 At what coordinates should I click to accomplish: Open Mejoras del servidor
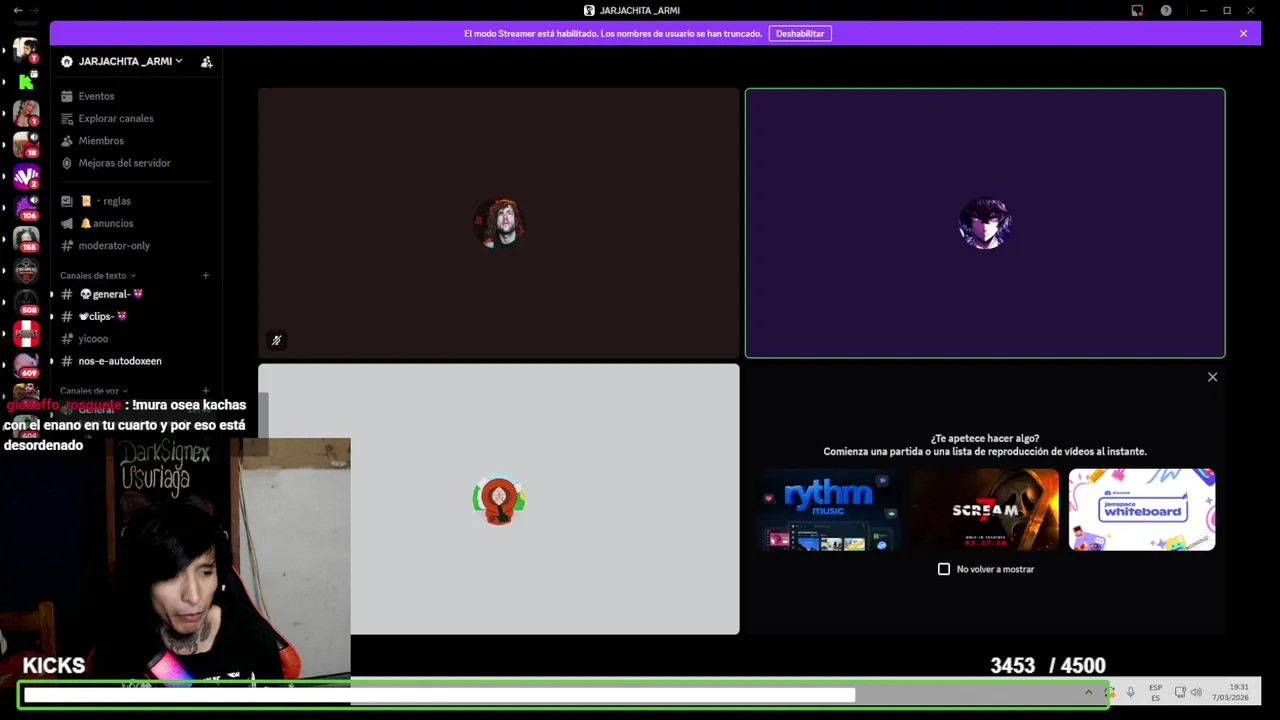coord(124,163)
